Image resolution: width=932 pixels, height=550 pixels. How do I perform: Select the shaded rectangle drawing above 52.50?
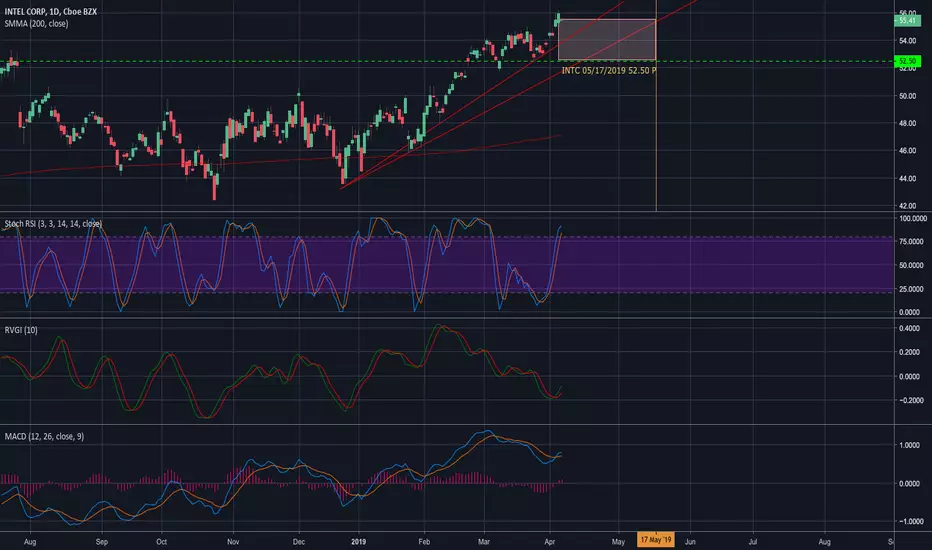point(607,40)
